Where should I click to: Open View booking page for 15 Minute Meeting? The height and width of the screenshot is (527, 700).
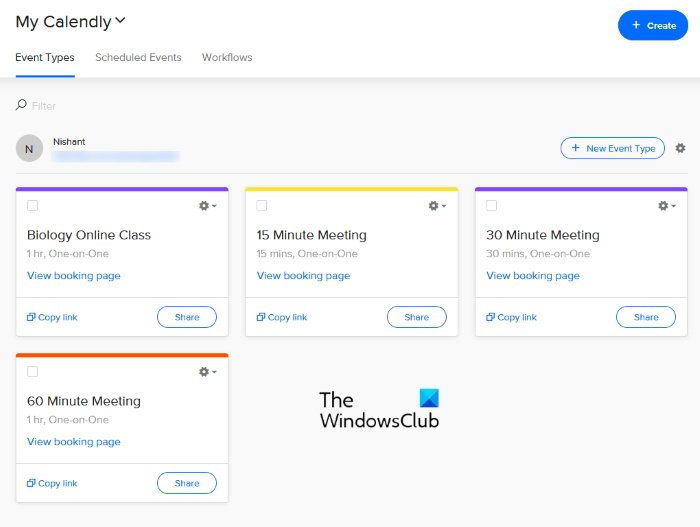tap(303, 276)
